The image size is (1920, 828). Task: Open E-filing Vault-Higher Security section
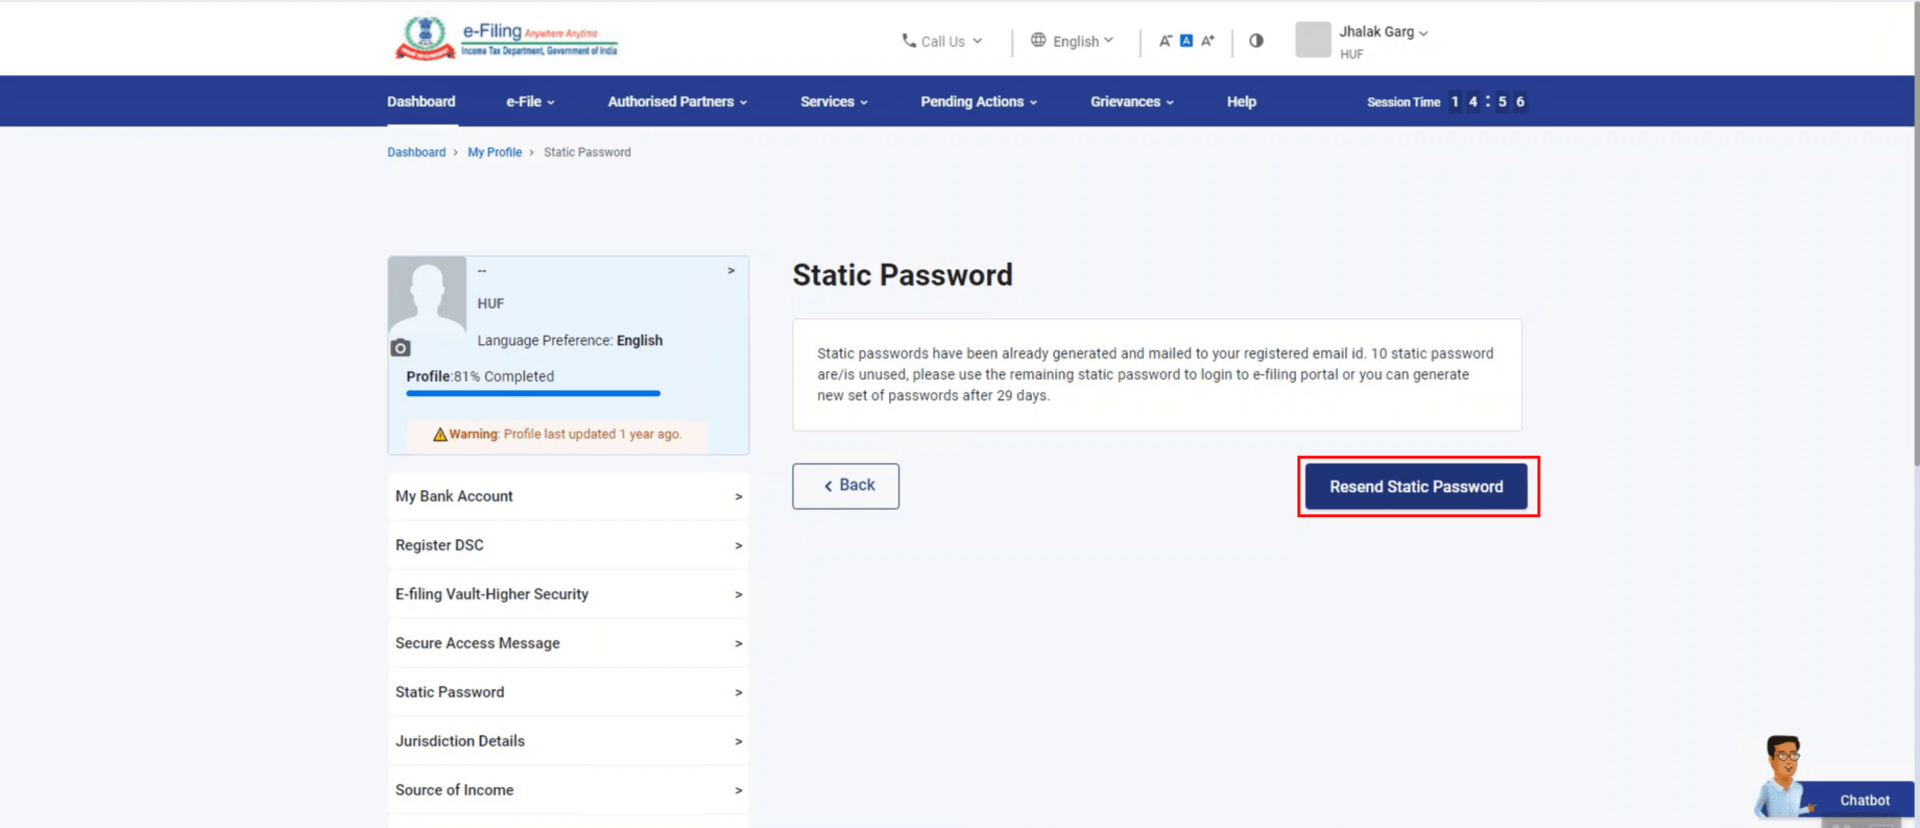tap(568, 594)
